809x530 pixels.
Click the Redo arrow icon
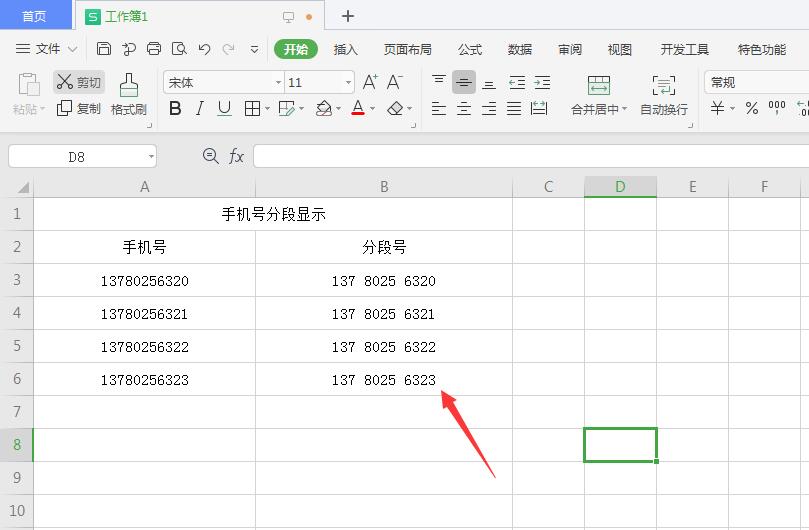tap(228, 49)
